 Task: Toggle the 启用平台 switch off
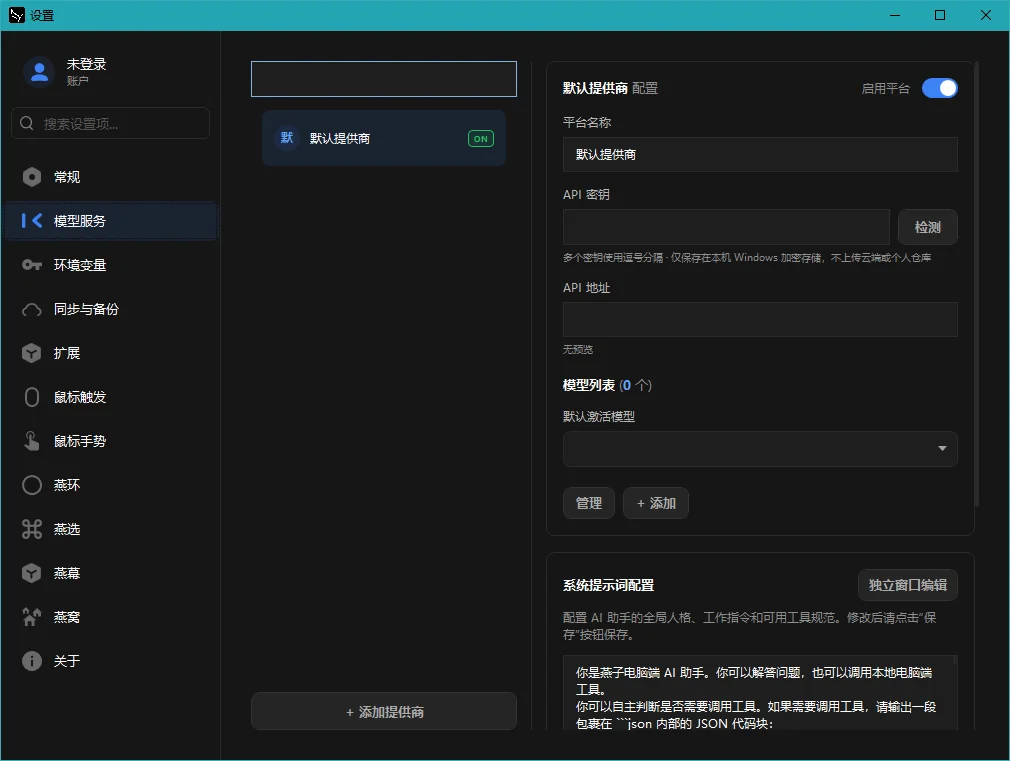click(x=939, y=88)
